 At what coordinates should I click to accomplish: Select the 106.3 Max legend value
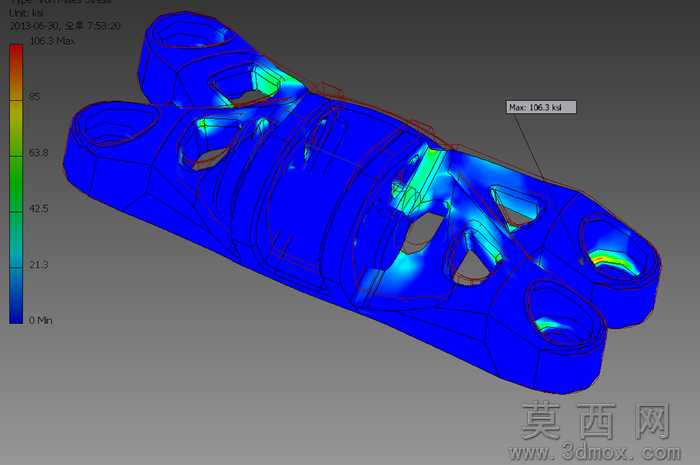(52, 41)
